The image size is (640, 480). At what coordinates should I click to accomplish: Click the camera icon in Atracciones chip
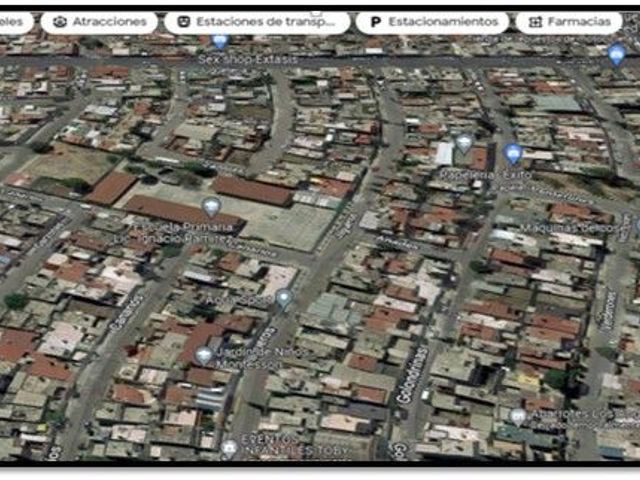point(60,22)
